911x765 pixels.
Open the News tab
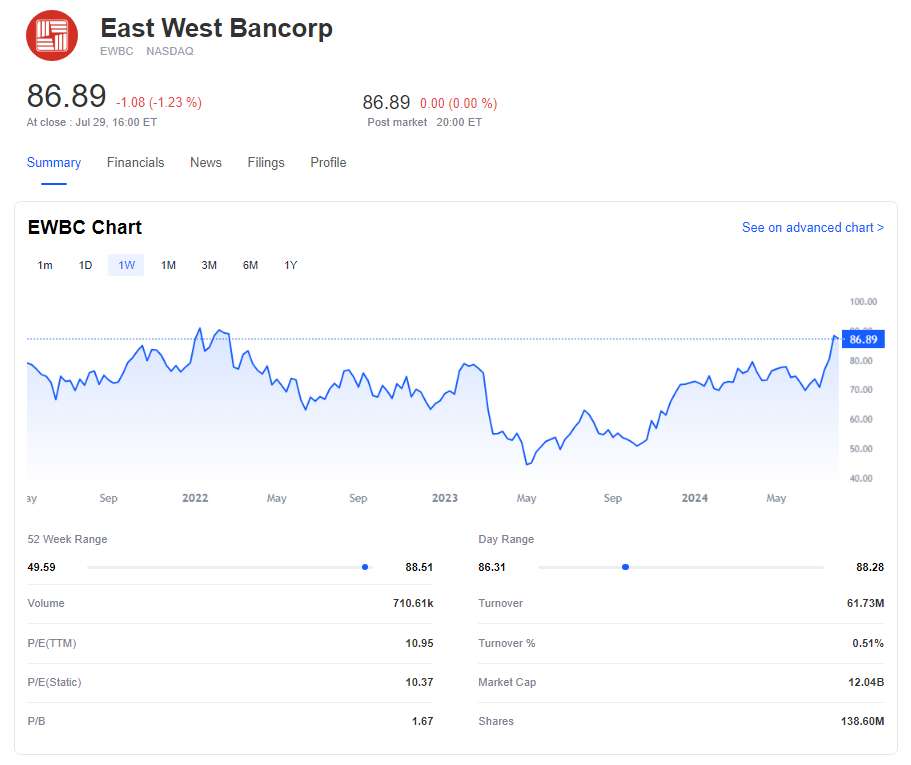[206, 163]
